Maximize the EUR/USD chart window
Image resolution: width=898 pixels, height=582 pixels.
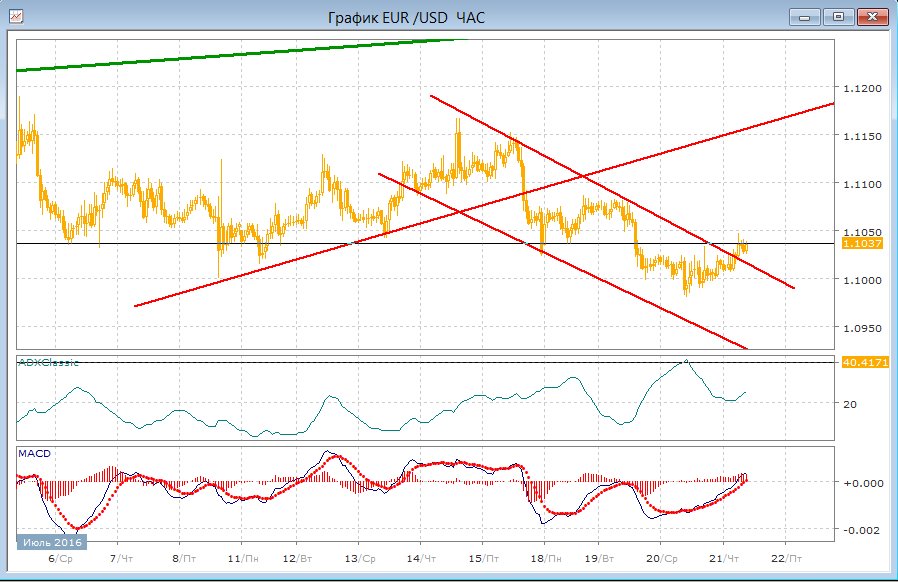838,17
